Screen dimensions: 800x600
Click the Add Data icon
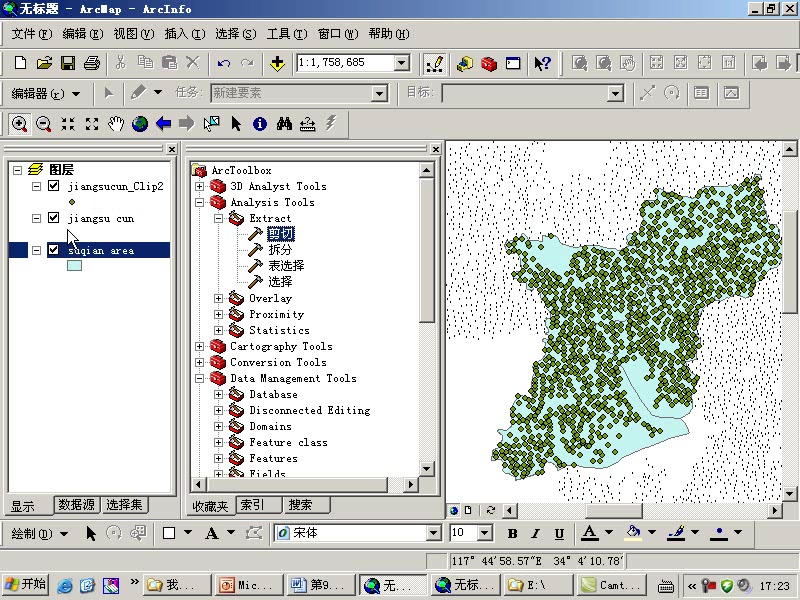pyautogui.click(x=276, y=63)
